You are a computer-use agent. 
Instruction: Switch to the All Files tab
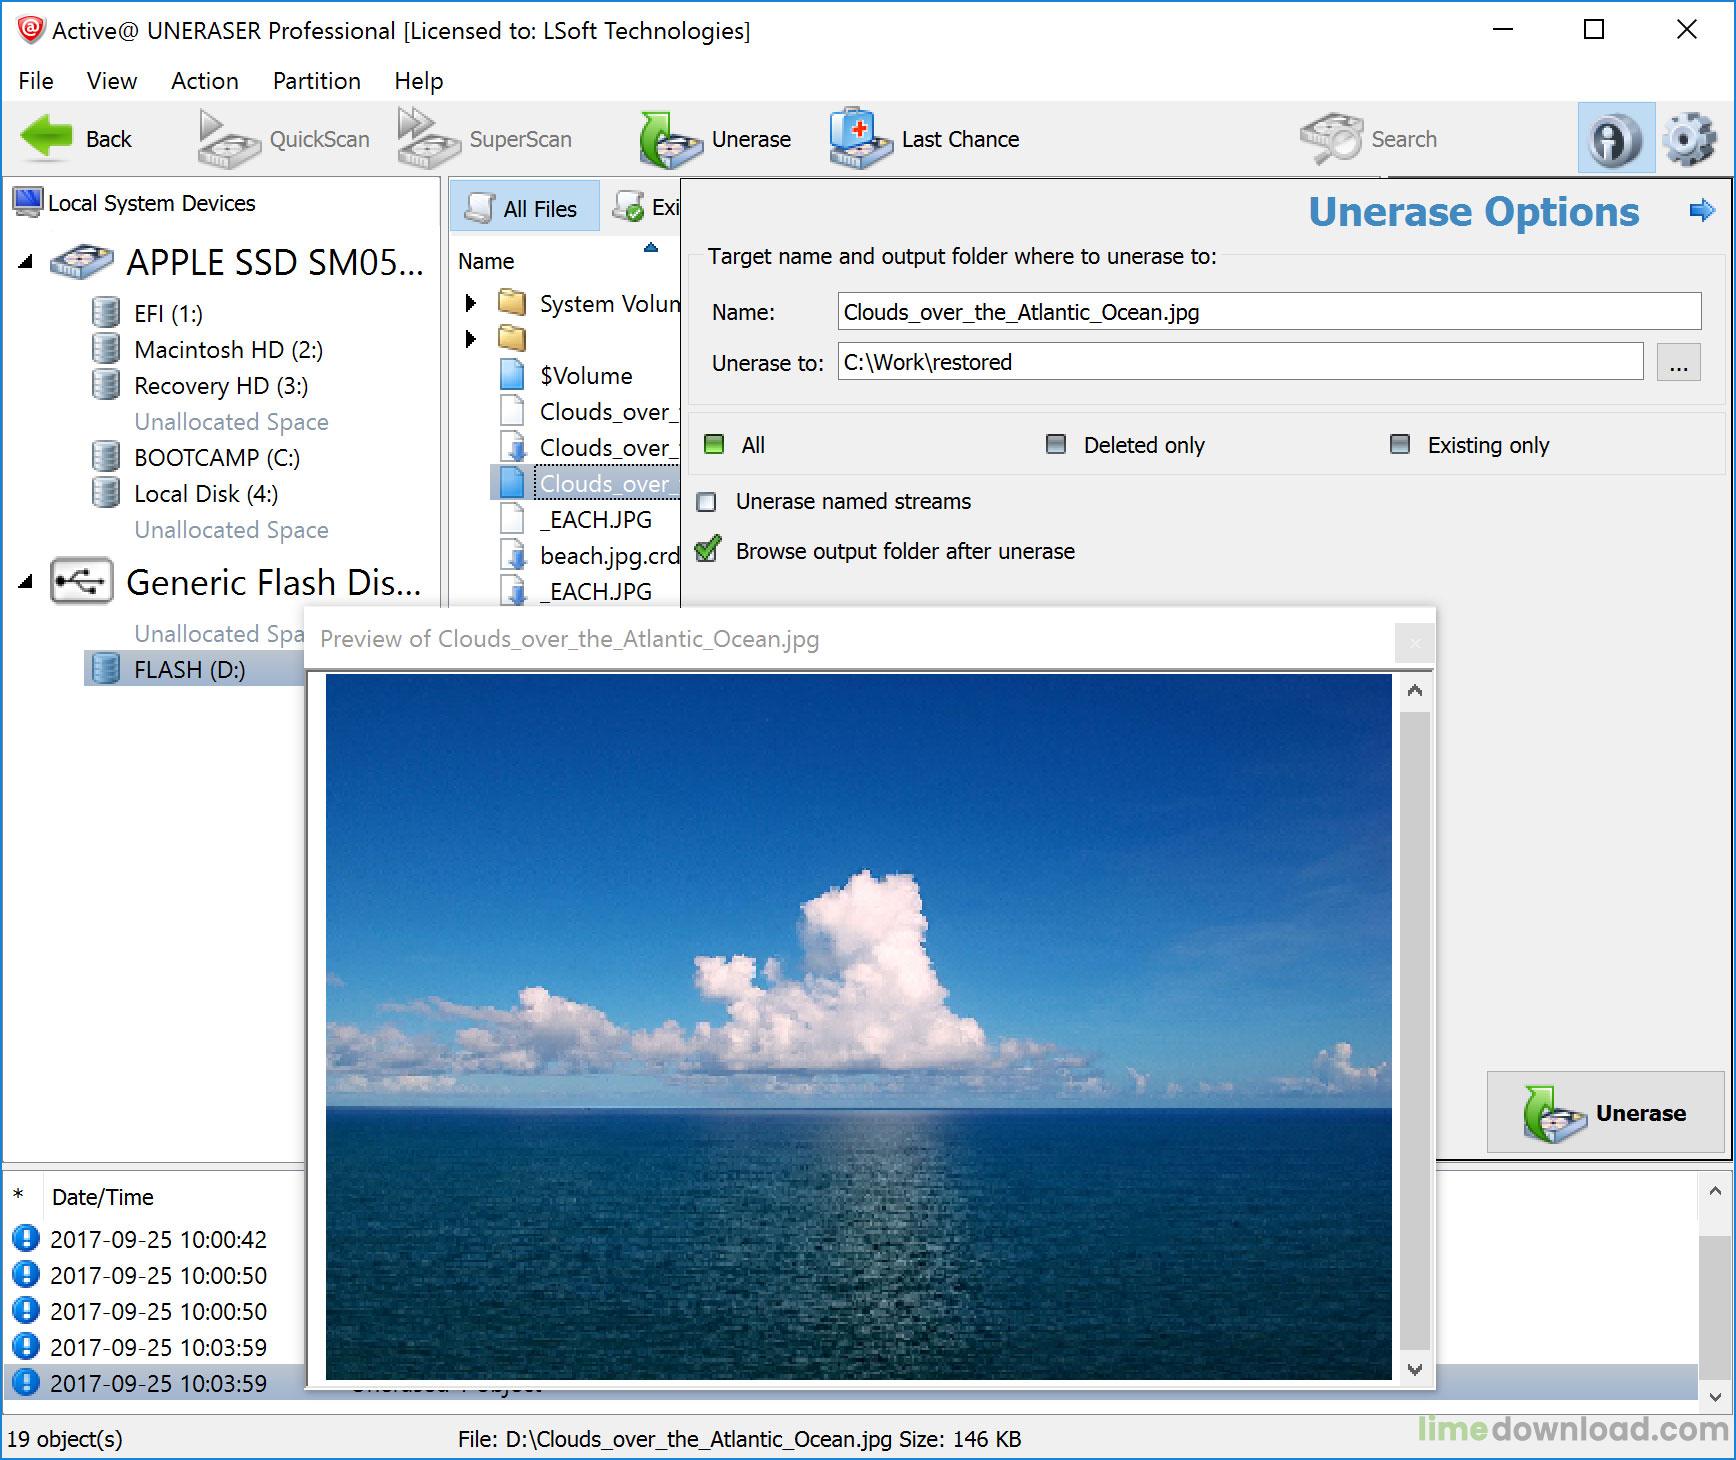point(524,207)
